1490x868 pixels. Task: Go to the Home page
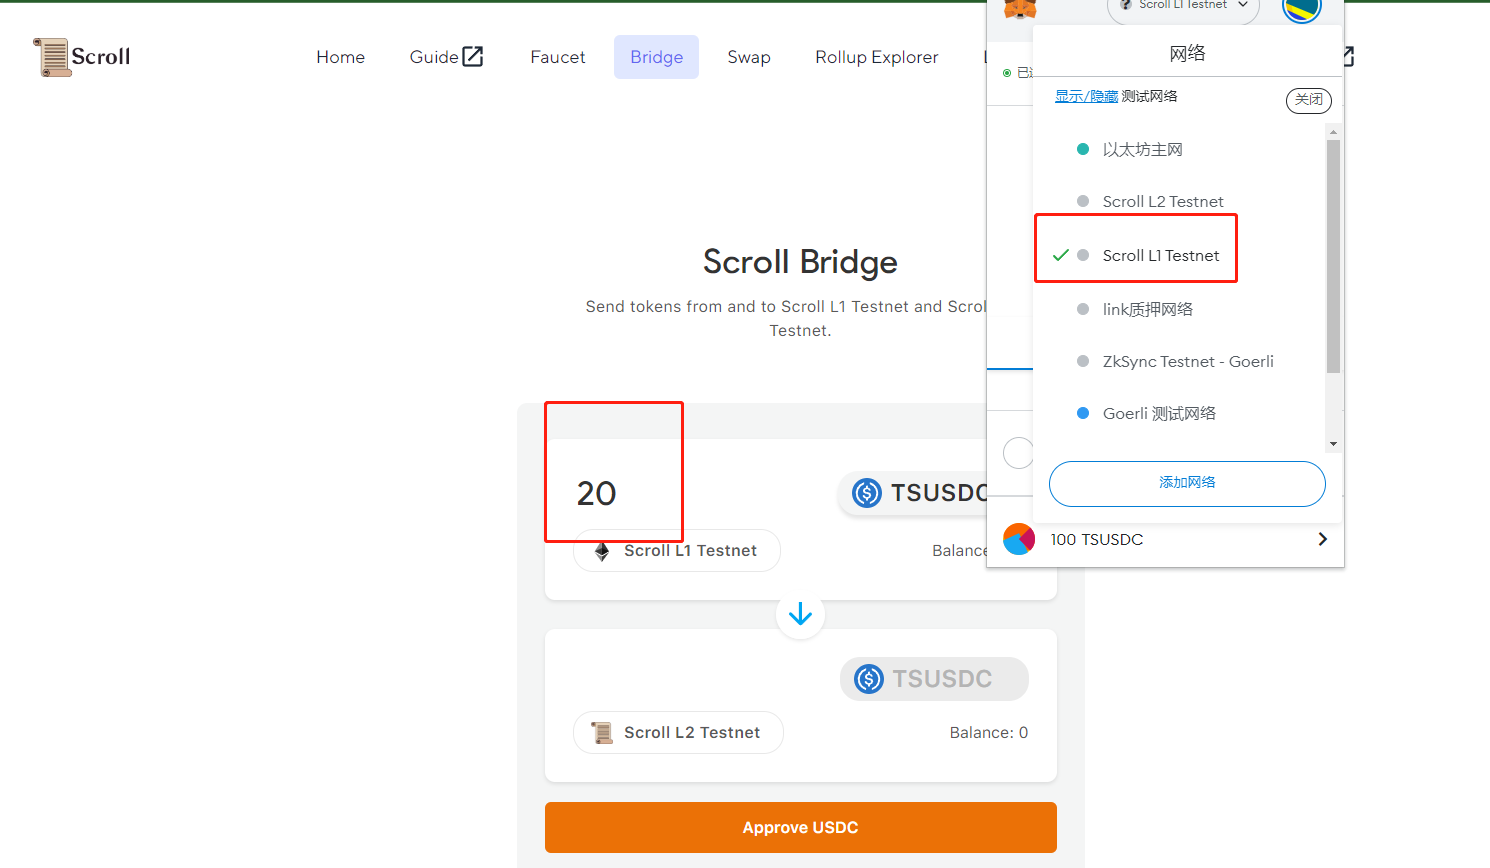(340, 57)
